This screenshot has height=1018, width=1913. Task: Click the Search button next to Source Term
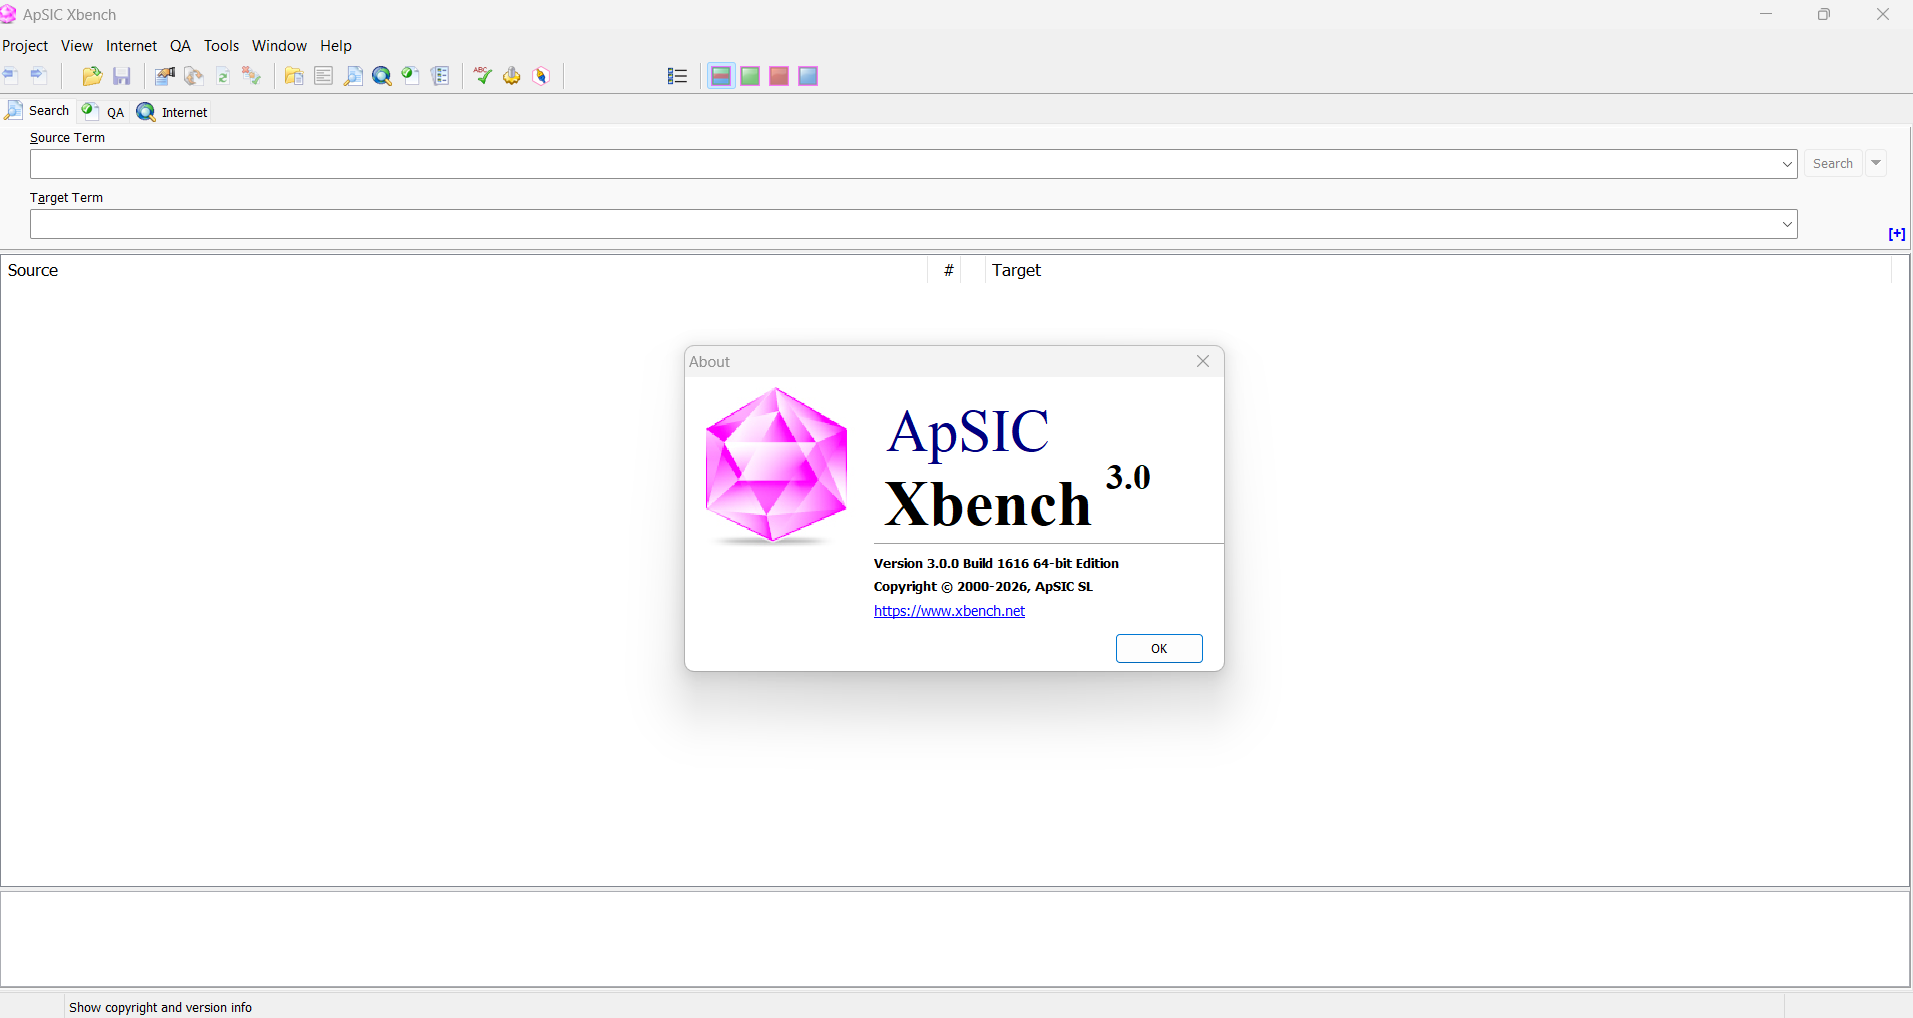pos(1833,163)
